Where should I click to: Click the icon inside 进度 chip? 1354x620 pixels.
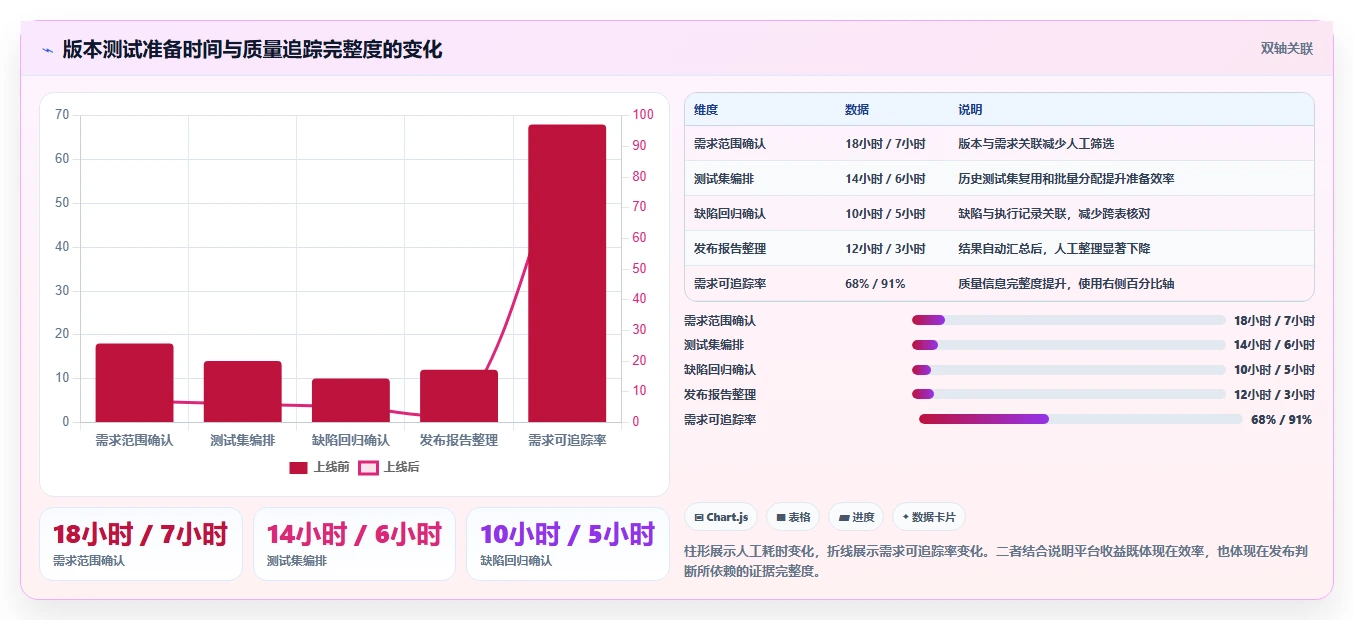pyautogui.click(x=844, y=518)
